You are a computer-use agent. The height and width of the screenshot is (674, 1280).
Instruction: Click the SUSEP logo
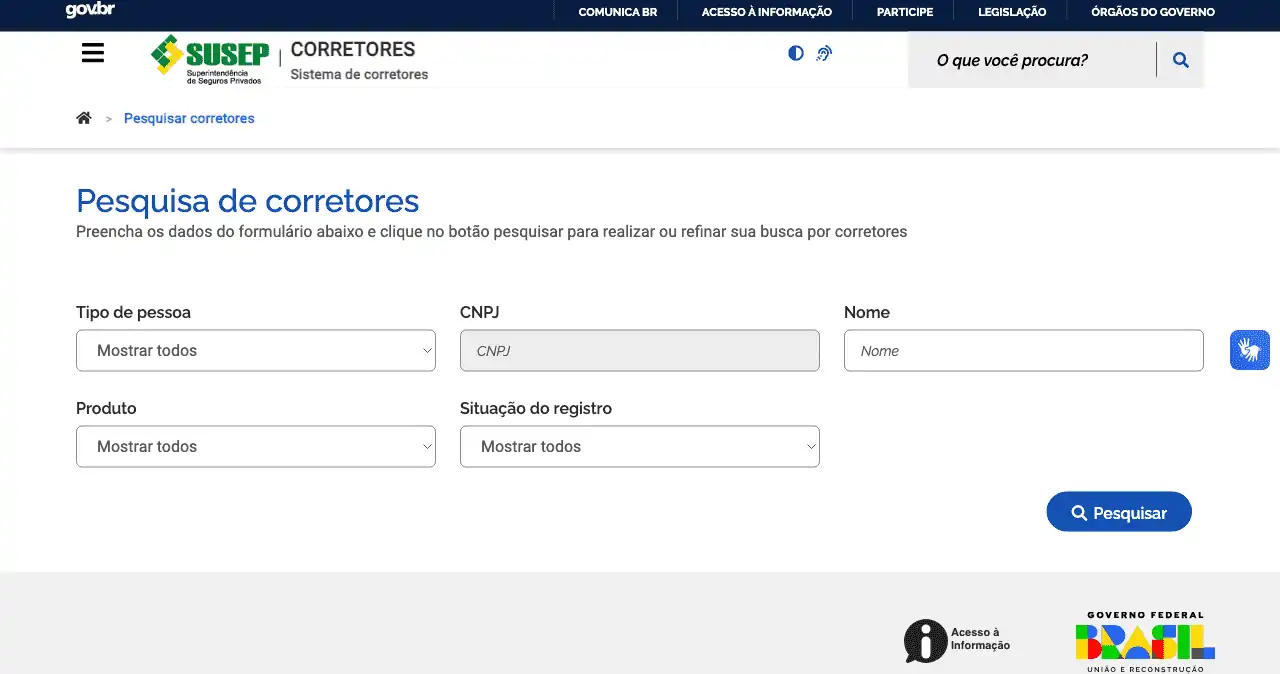pos(210,59)
